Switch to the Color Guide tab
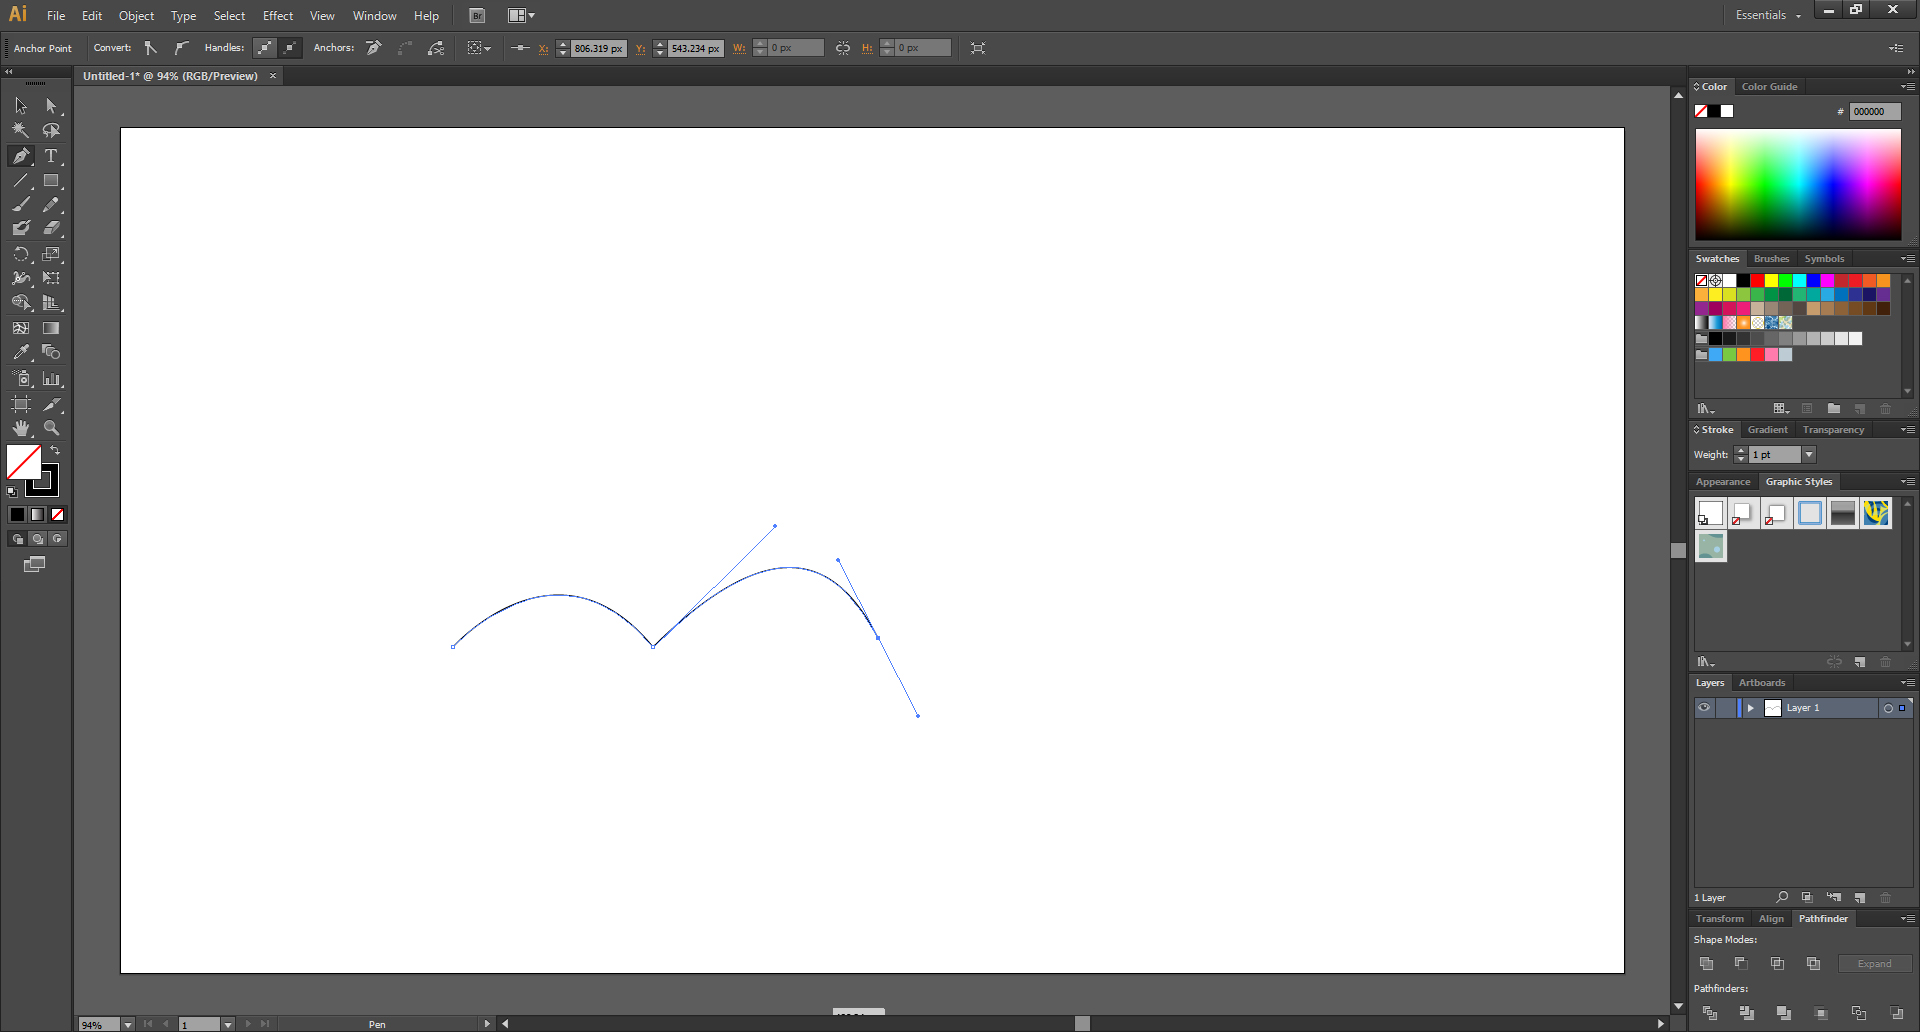This screenshot has width=1920, height=1032. pyautogui.click(x=1769, y=87)
